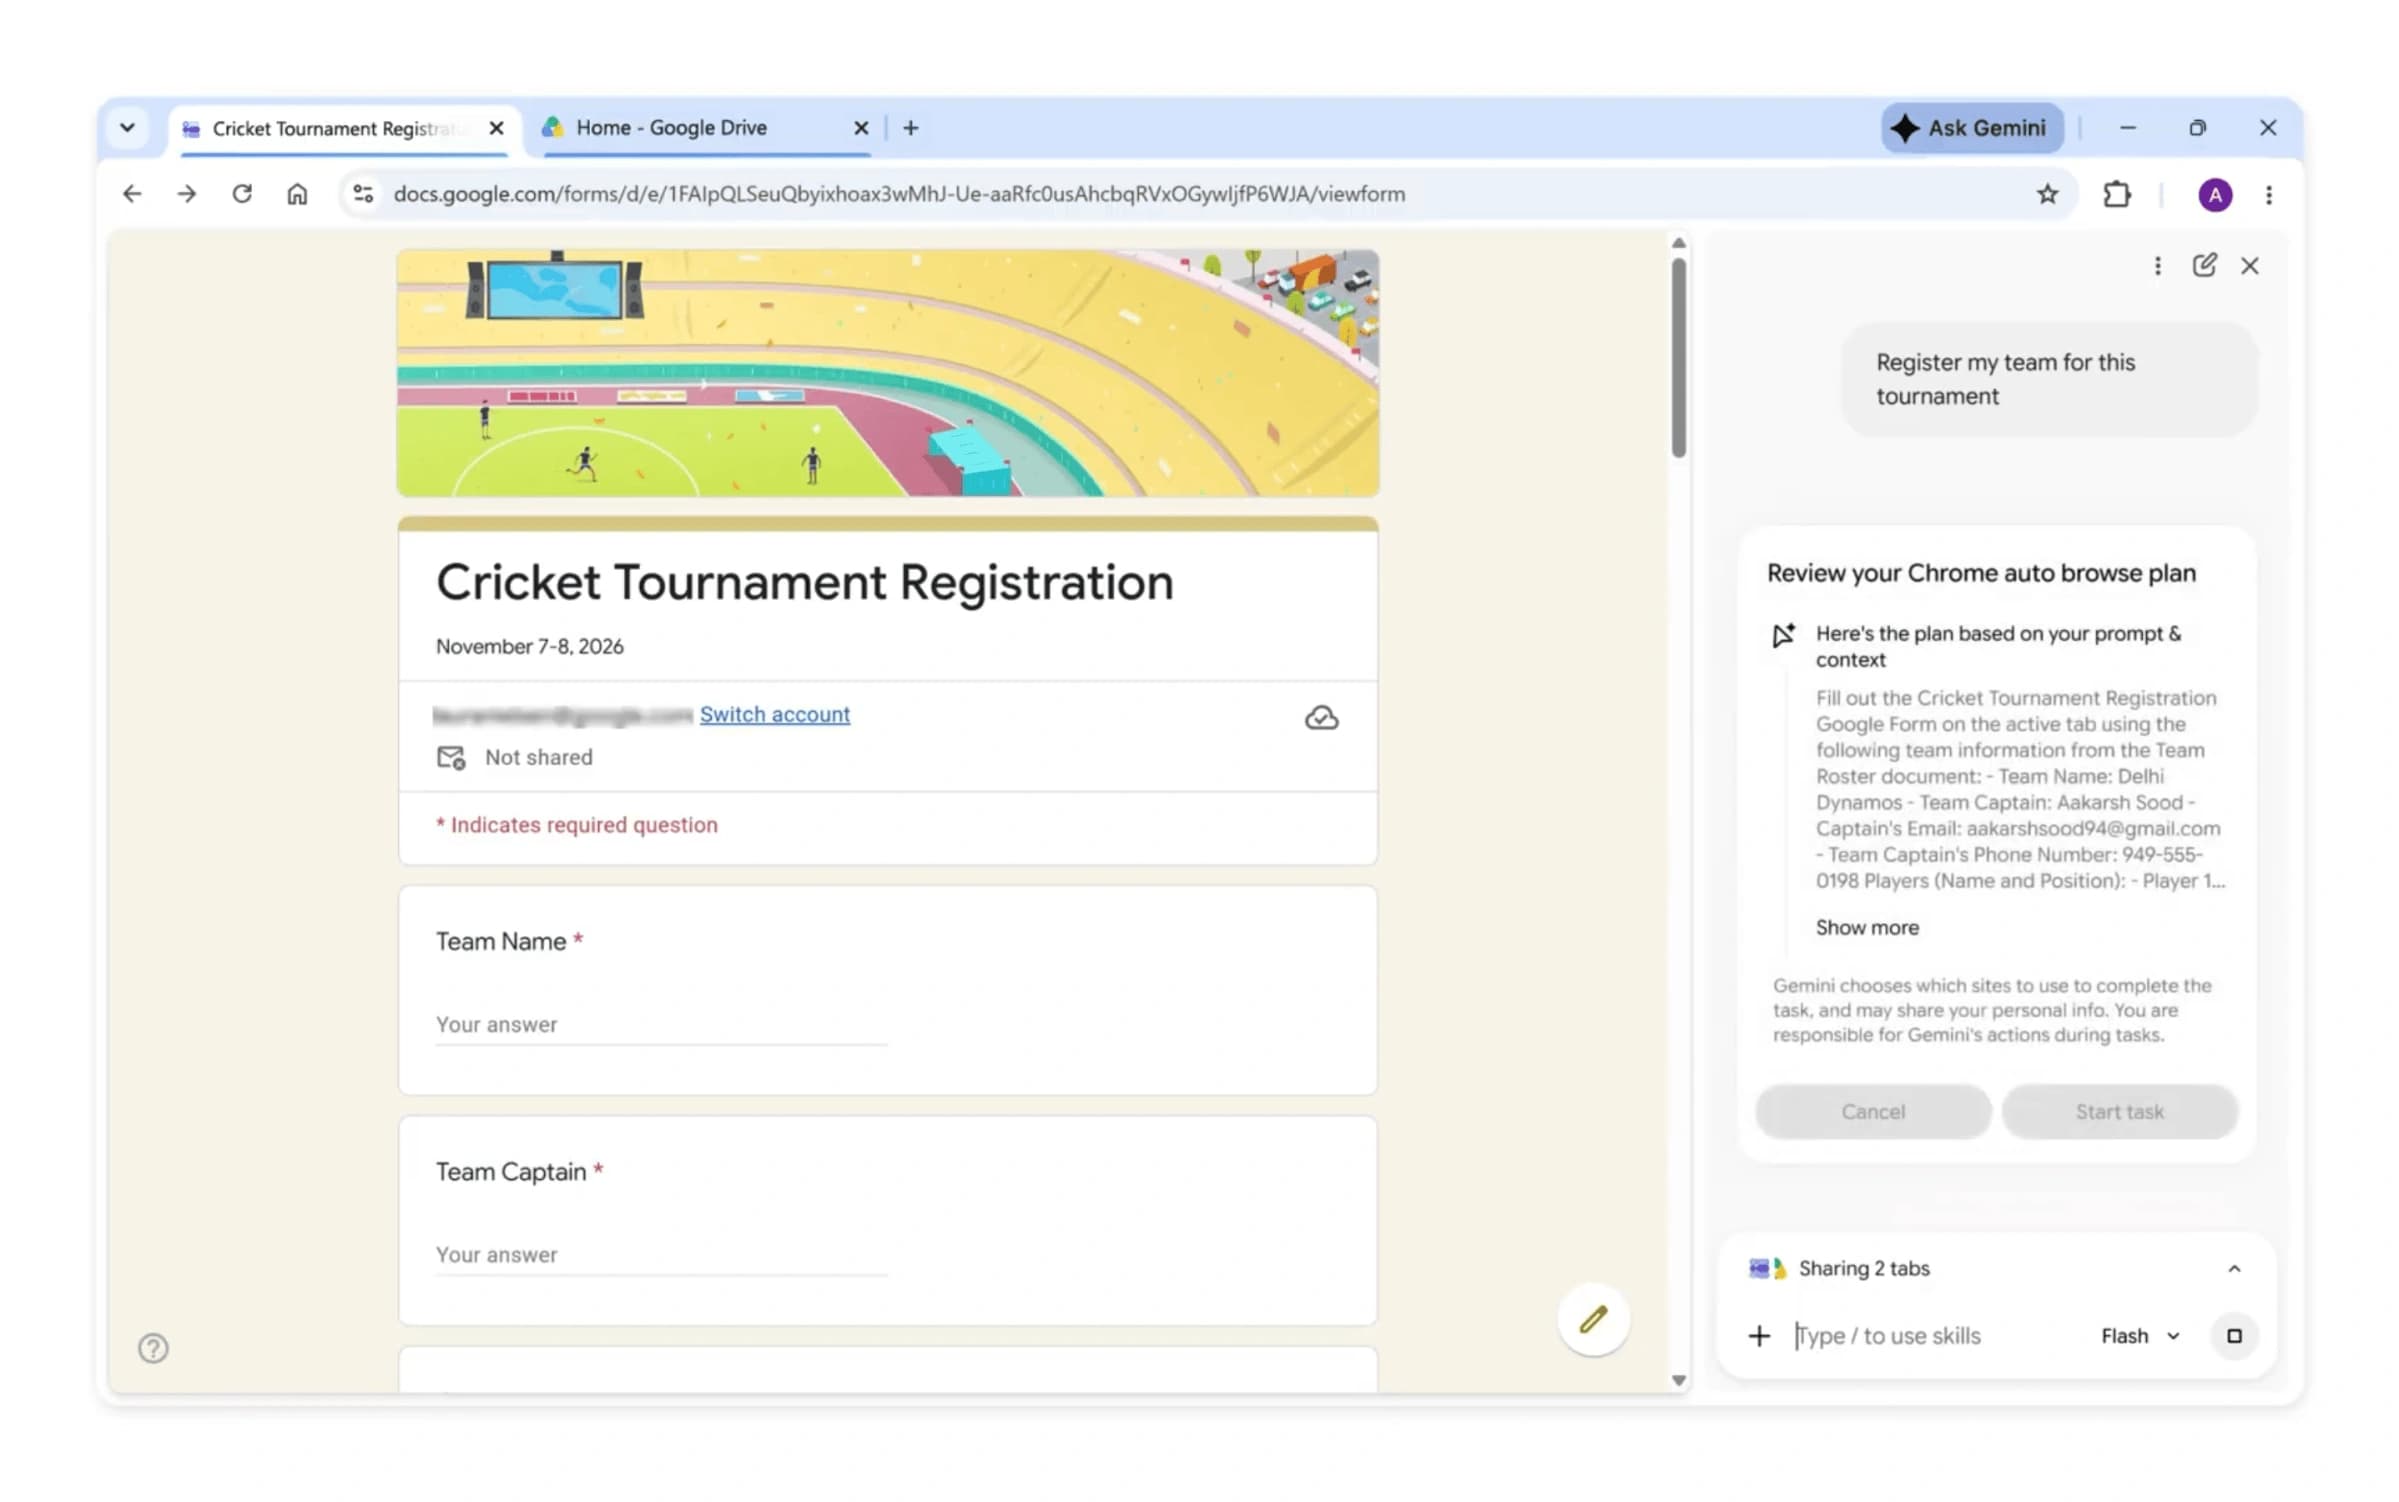The width and height of the screenshot is (2399, 1502).
Task: Start a new chat in Gemini panel
Action: 2204,265
